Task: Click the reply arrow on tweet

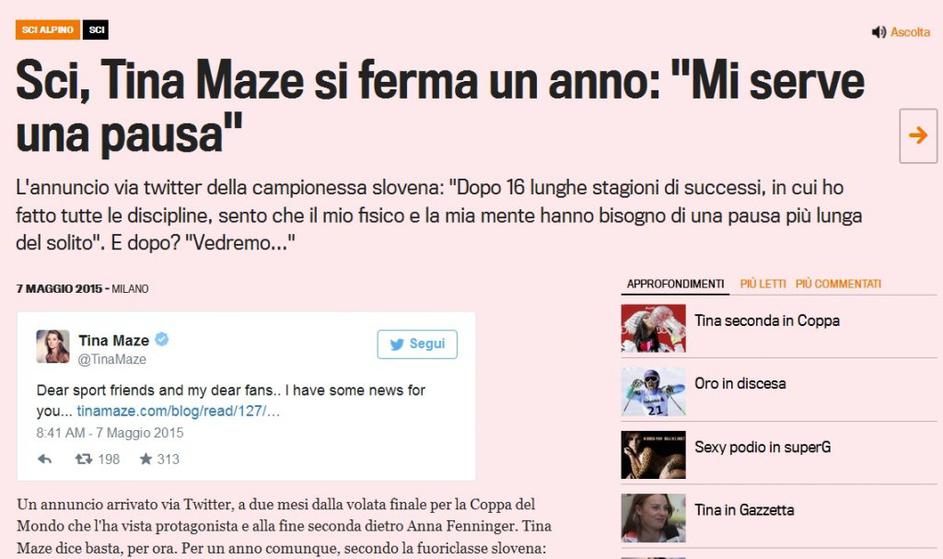Action: (x=45, y=459)
